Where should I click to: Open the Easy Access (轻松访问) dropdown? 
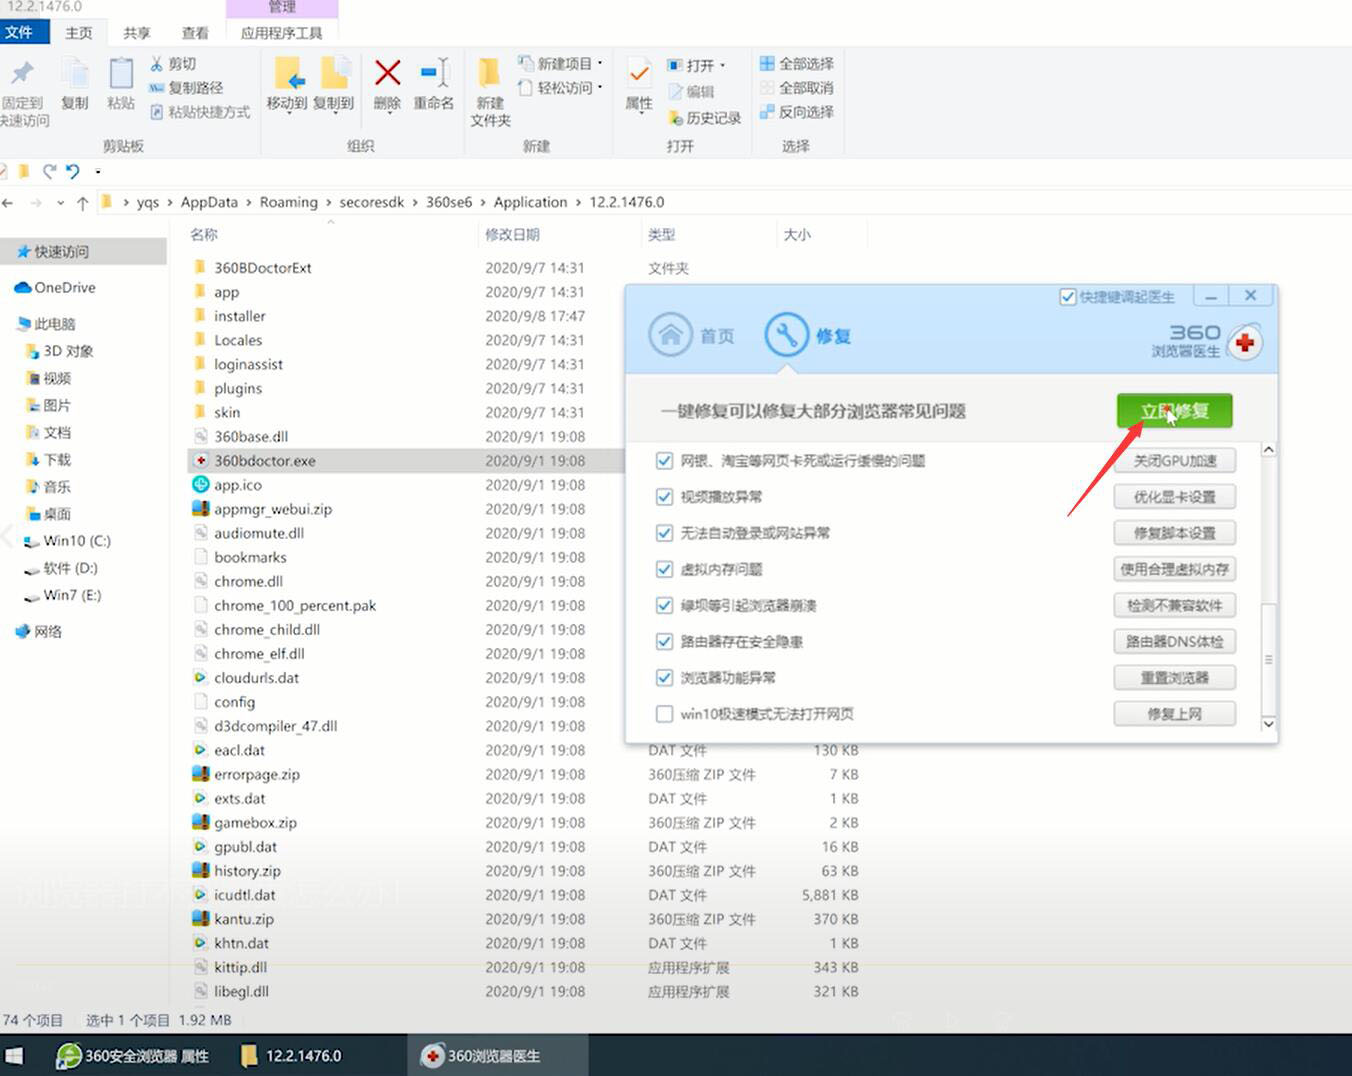(560, 88)
